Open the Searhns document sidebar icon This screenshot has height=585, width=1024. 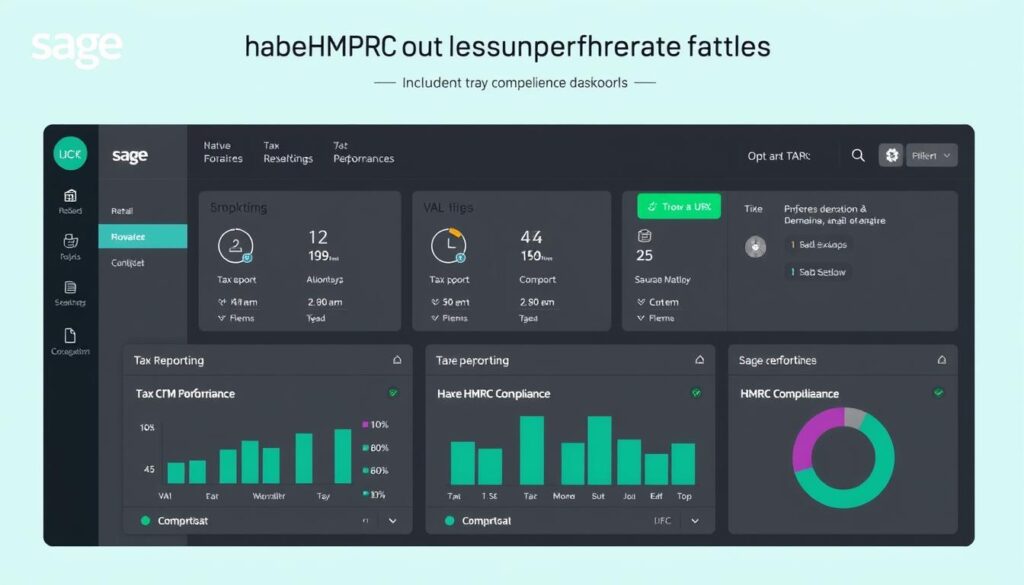(71, 287)
